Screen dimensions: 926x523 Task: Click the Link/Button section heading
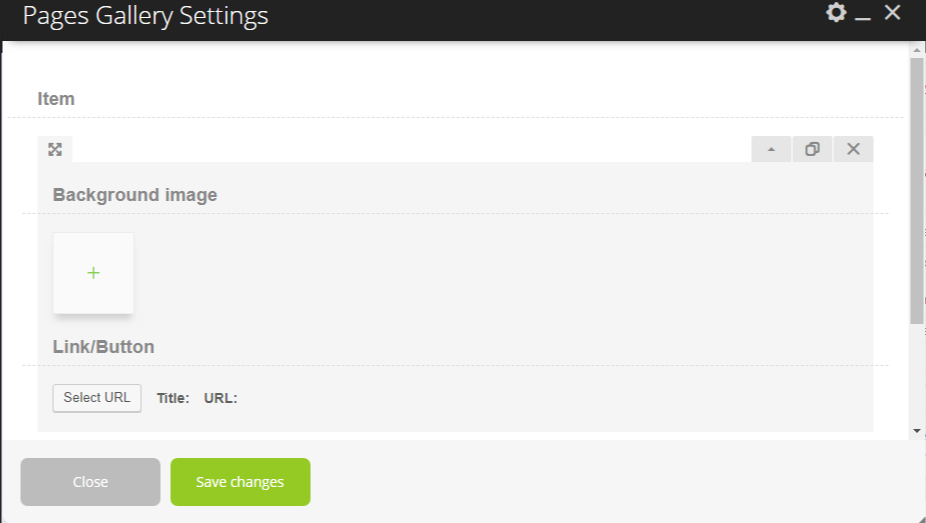point(103,347)
